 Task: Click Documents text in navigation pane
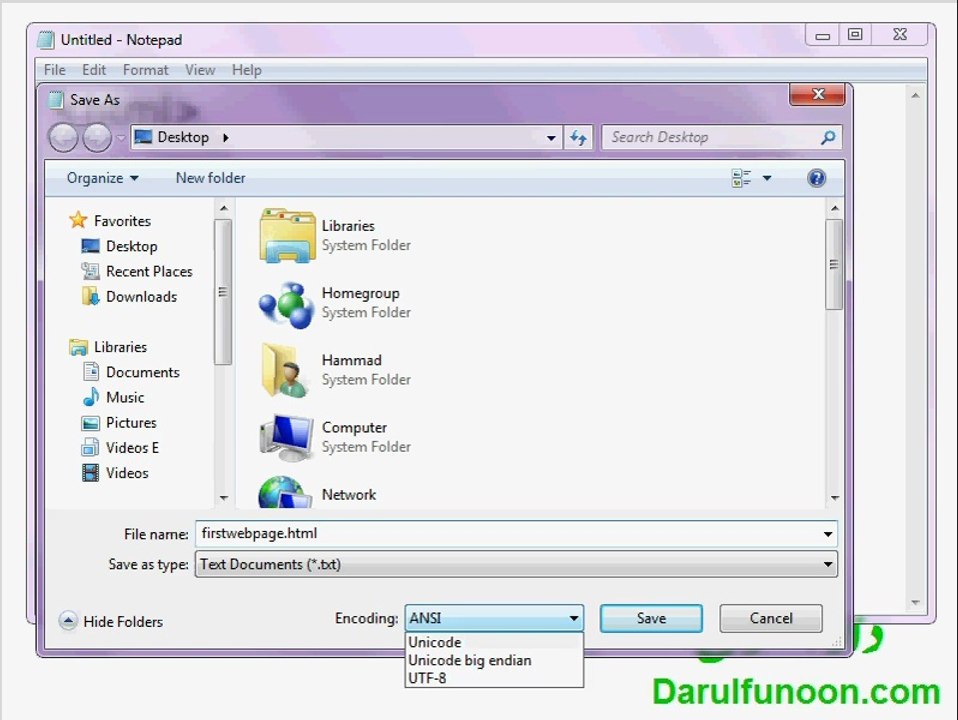tap(143, 372)
